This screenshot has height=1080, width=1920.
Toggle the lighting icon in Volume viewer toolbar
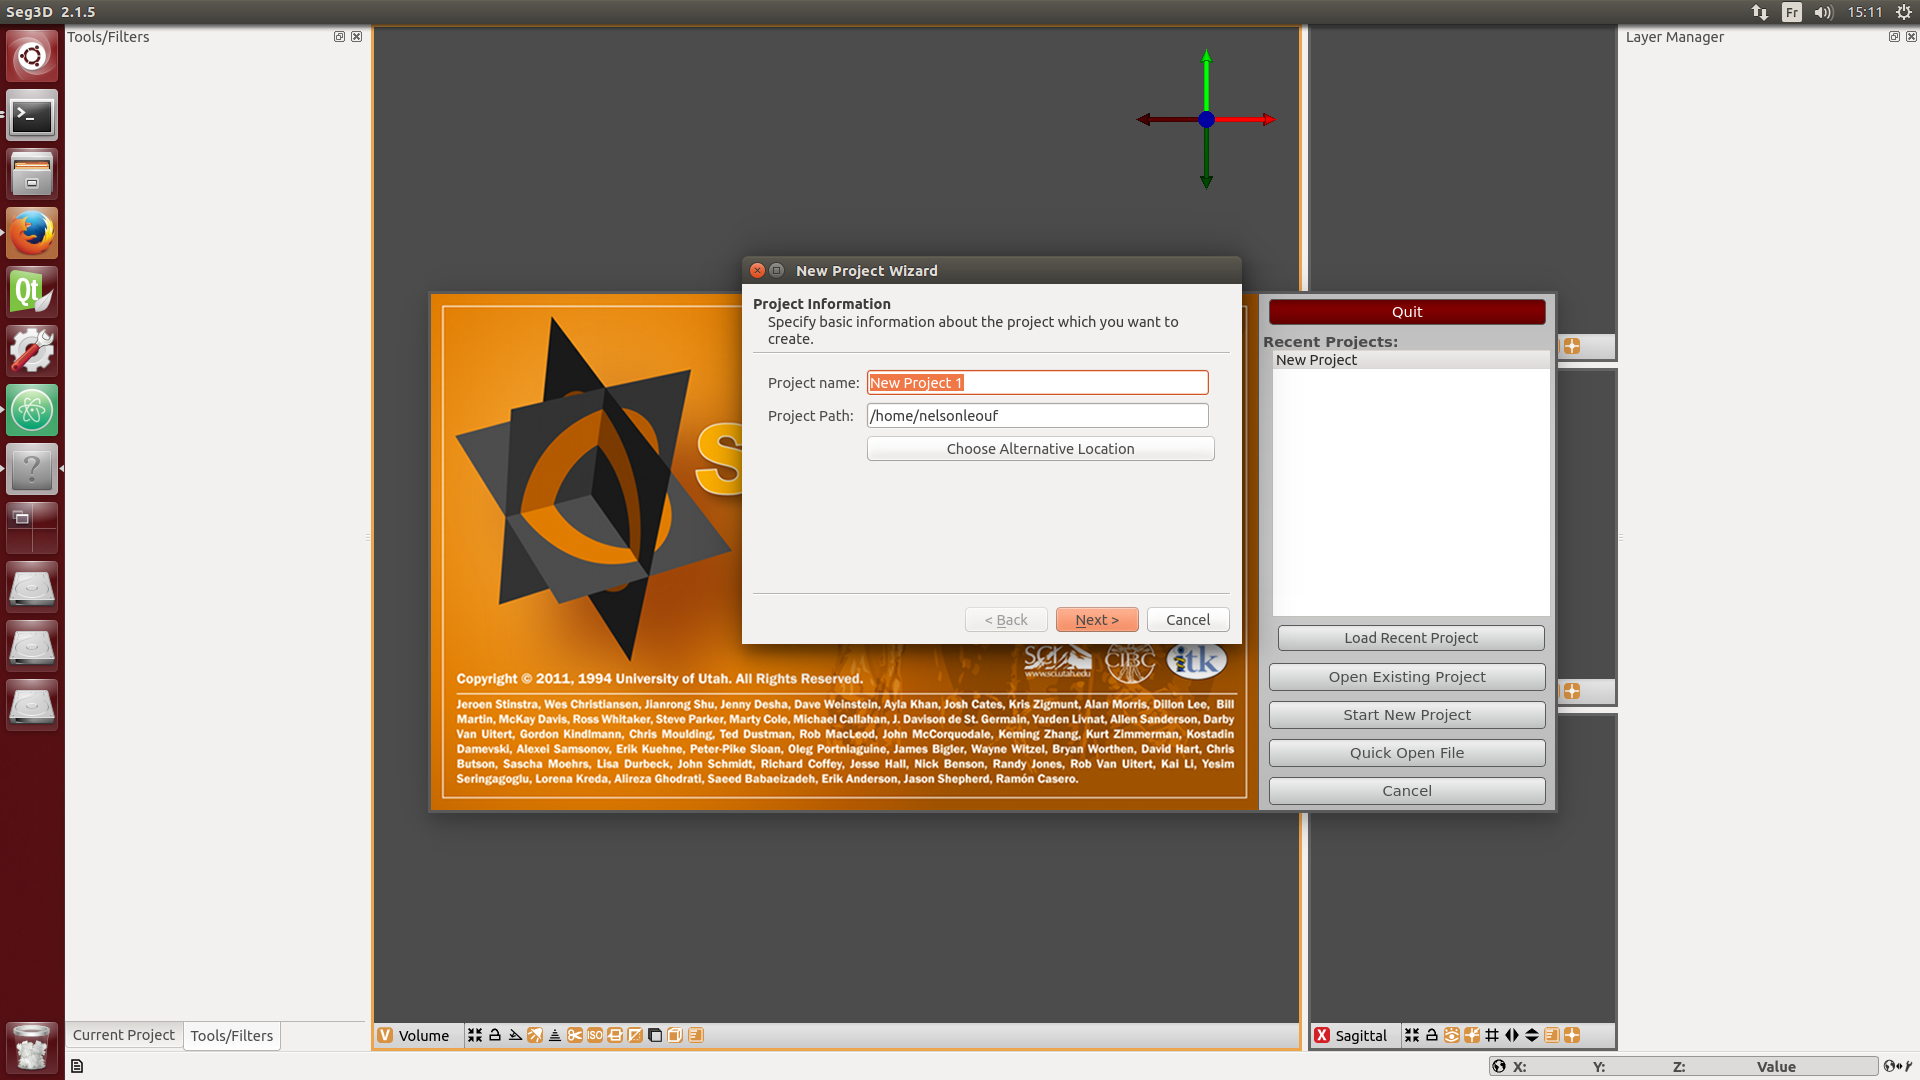[x=535, y=1035]
